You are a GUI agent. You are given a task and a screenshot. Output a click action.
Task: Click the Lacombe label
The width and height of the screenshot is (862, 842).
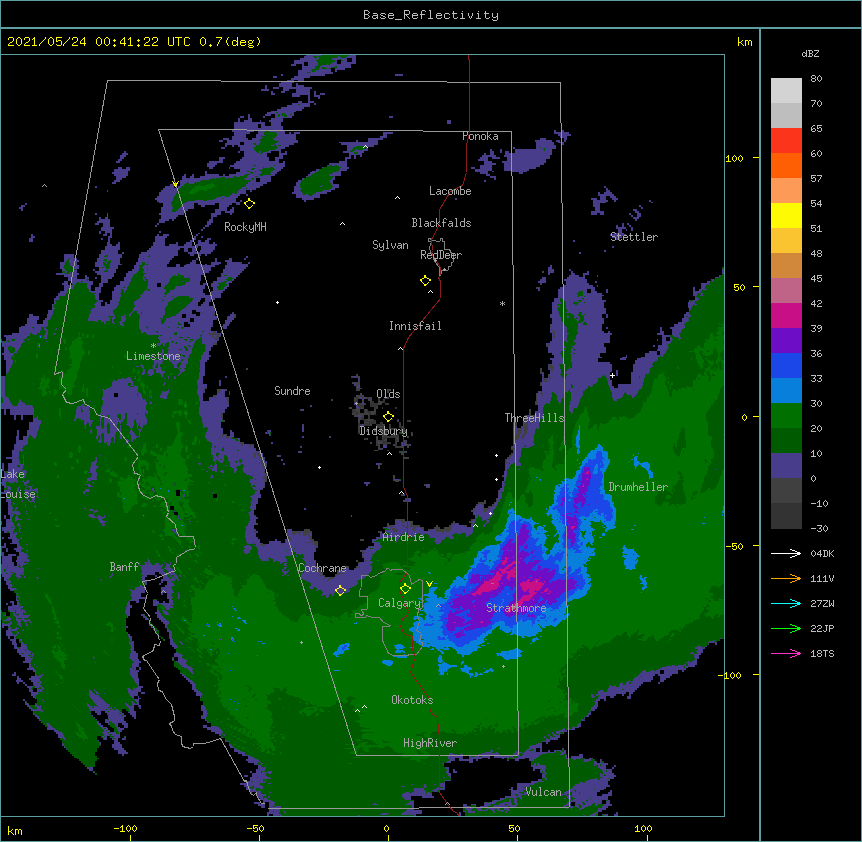[x=450, y=191]
